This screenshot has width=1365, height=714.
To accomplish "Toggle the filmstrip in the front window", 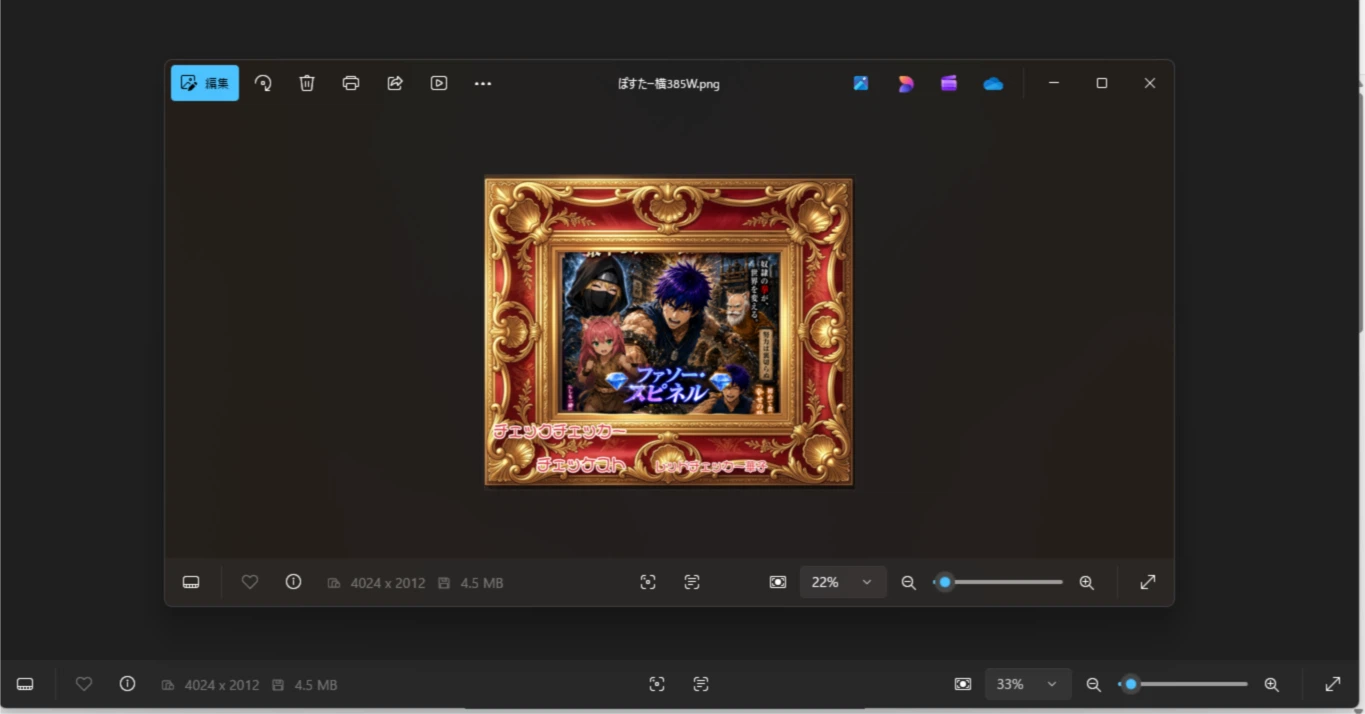I will (191, 582).
